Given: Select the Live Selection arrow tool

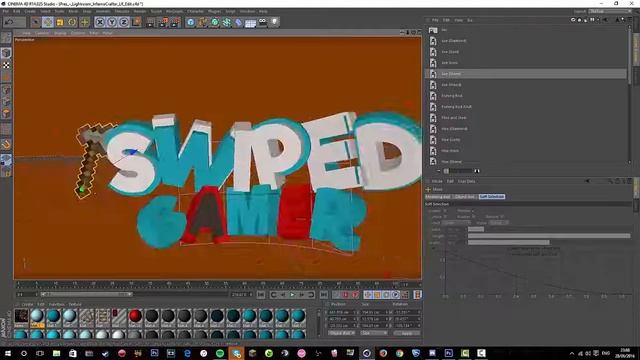Looking at the screenshot, I should (36, 22).
